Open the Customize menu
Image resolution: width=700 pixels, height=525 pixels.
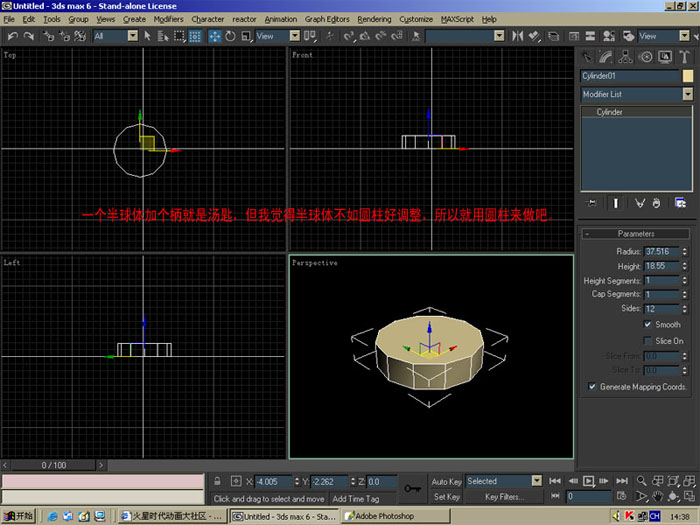[416, 19]
